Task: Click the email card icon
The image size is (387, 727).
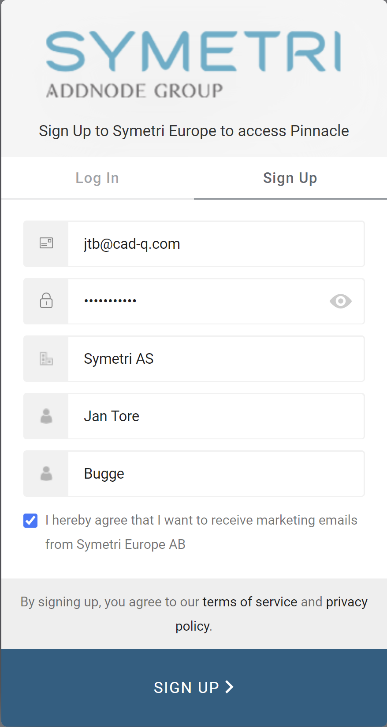Action: 46,243
